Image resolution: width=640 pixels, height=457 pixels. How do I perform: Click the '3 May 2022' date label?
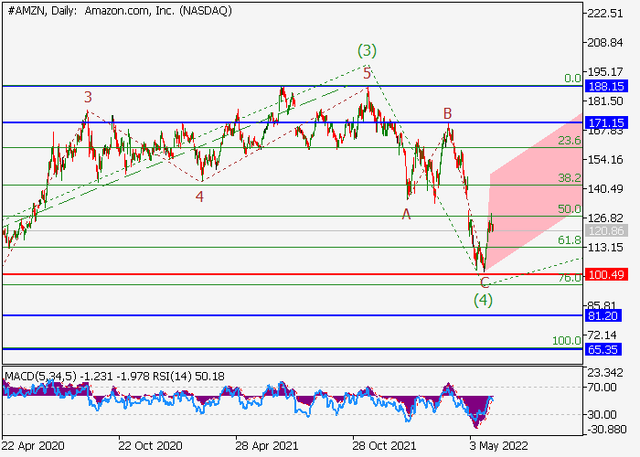pos(498,446)
